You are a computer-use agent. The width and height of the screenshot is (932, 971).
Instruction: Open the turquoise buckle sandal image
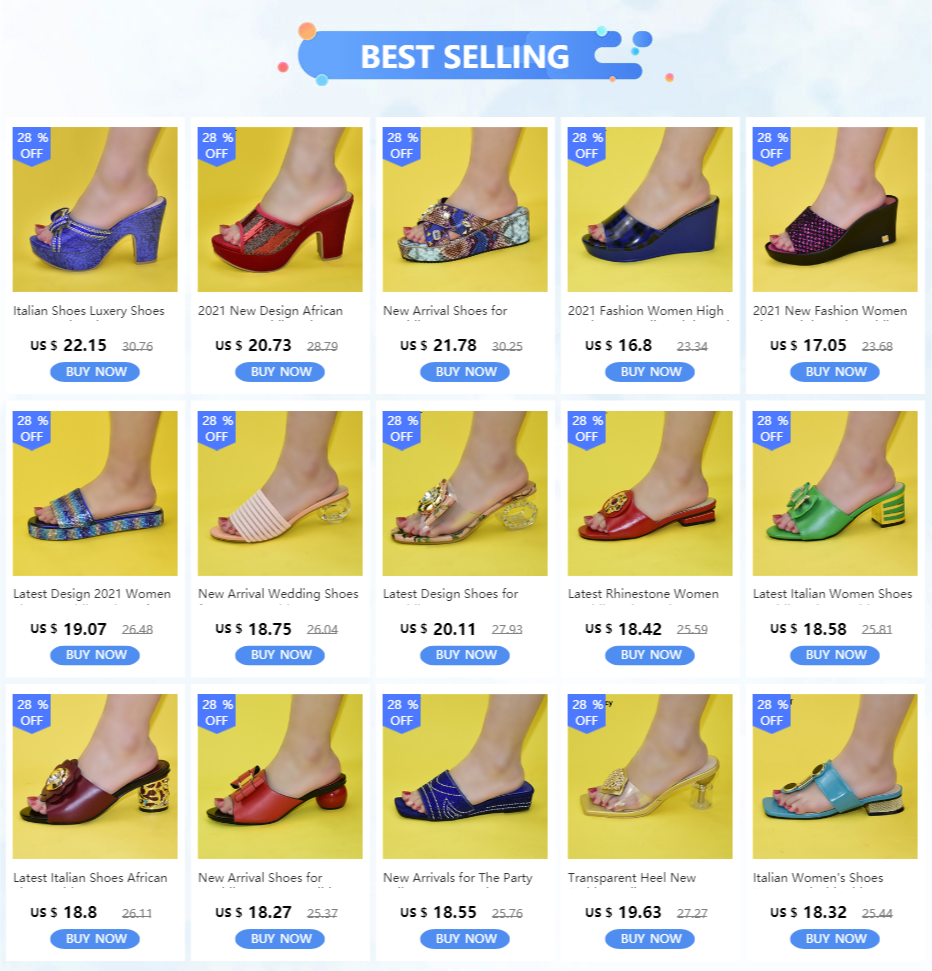[835, 776]
